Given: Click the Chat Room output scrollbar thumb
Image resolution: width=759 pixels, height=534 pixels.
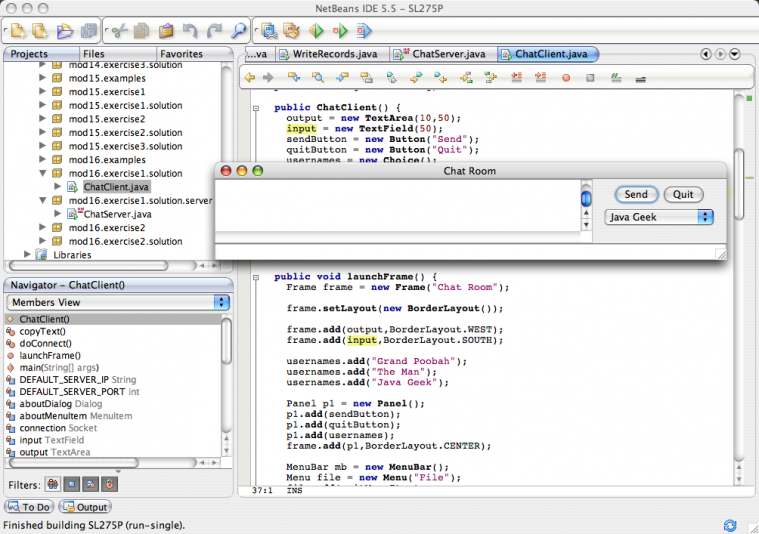Looking at the screenshot, I should [x=586, y=198].
